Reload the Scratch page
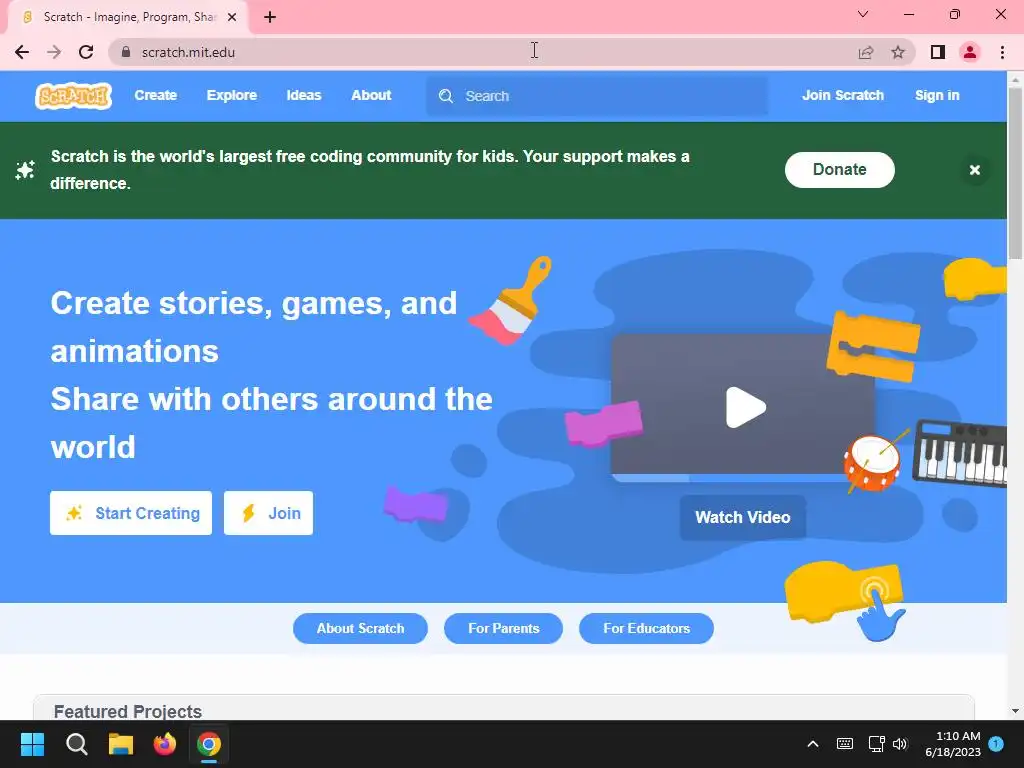This screenshot has width=1024, height=768. click(x=86, y=52)
